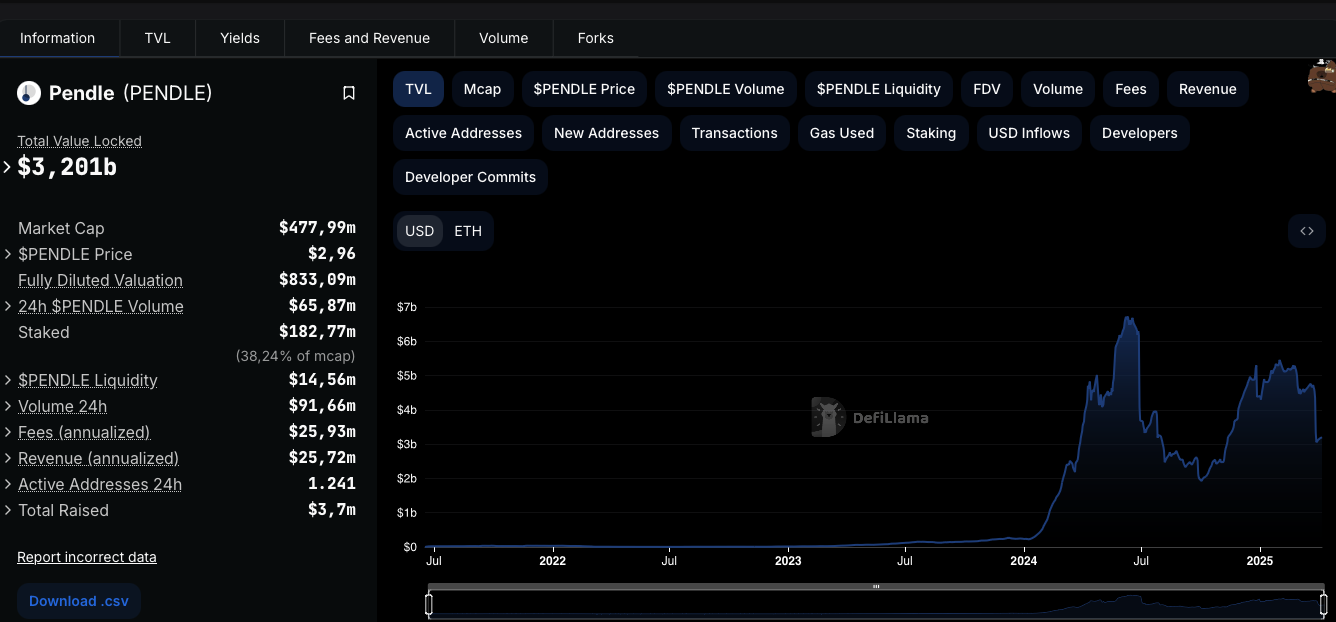The image size is (1336, 622).
Task: Expand Volume 24h row
Action: (9, 406)
